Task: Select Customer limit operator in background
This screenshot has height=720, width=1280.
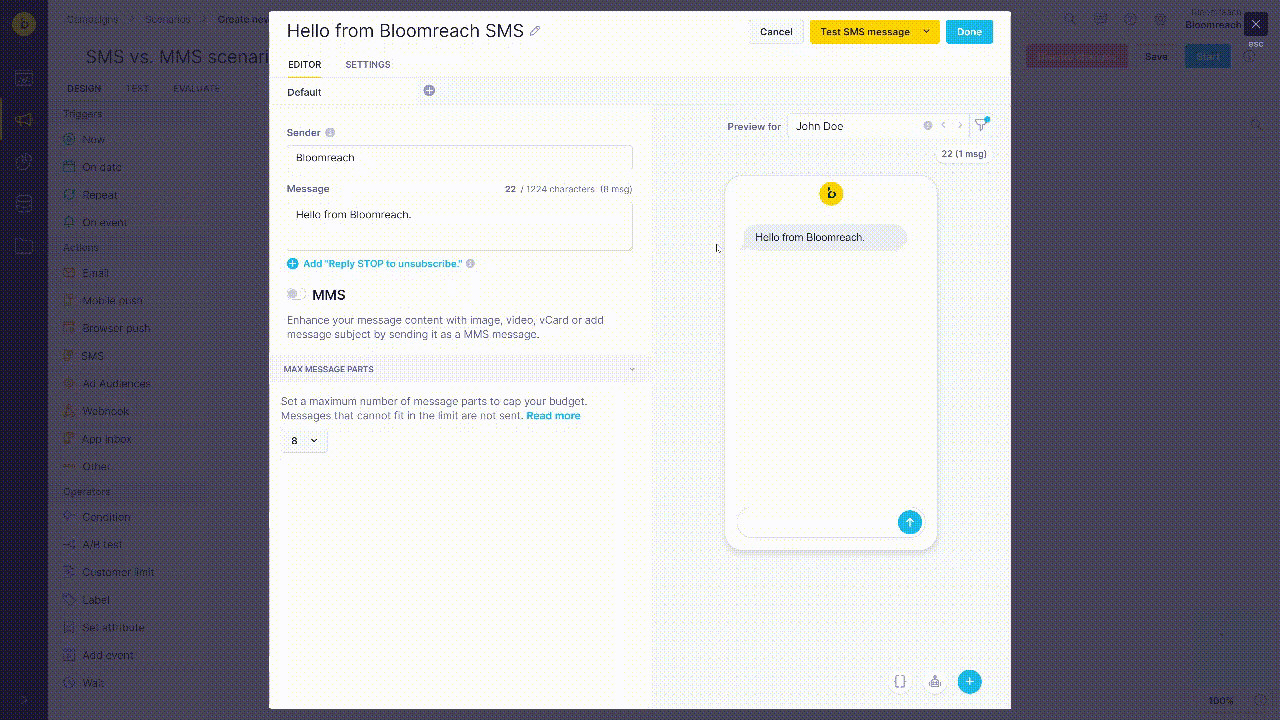Action: 108,573
